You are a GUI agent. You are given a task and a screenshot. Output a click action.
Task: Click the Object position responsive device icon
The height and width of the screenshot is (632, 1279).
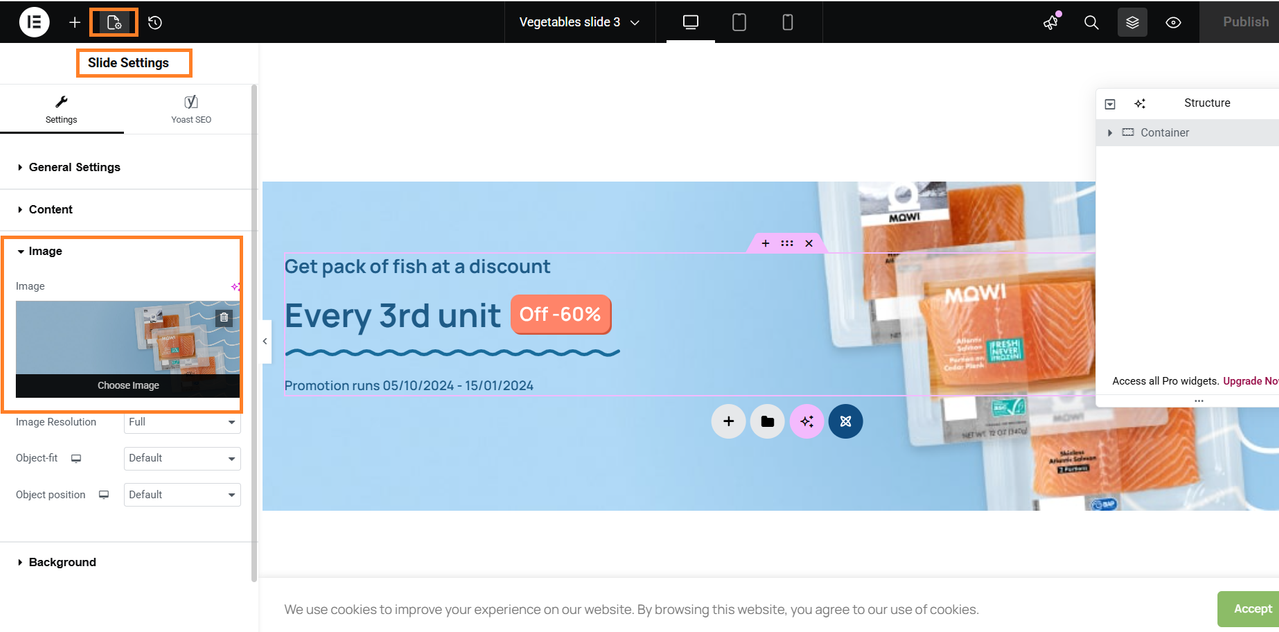103,494
